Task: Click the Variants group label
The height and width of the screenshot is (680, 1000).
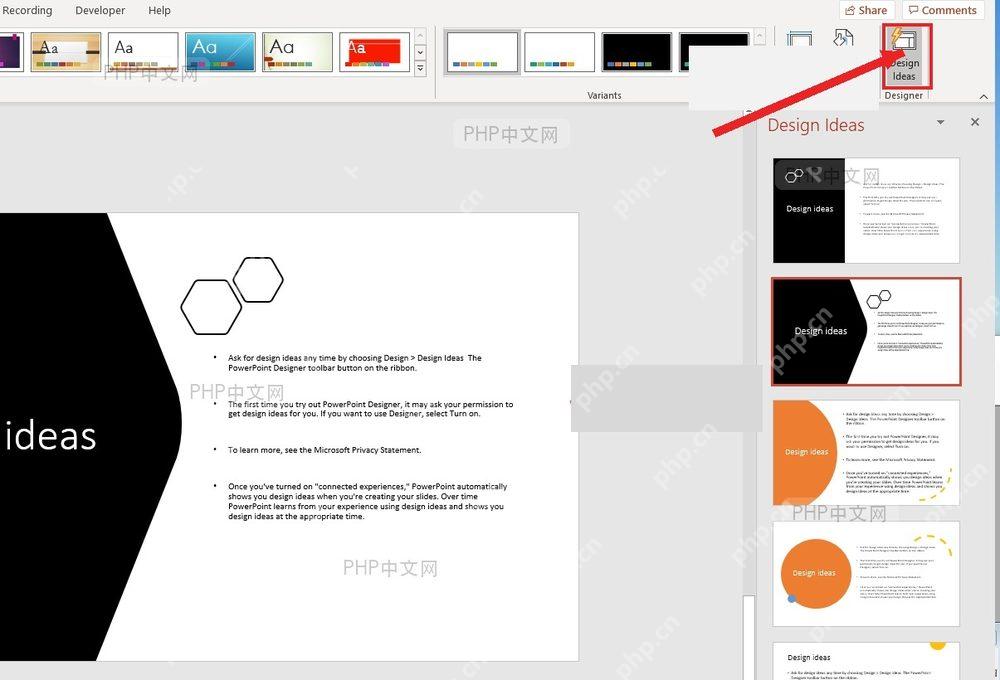Action: tap(604, 95)
